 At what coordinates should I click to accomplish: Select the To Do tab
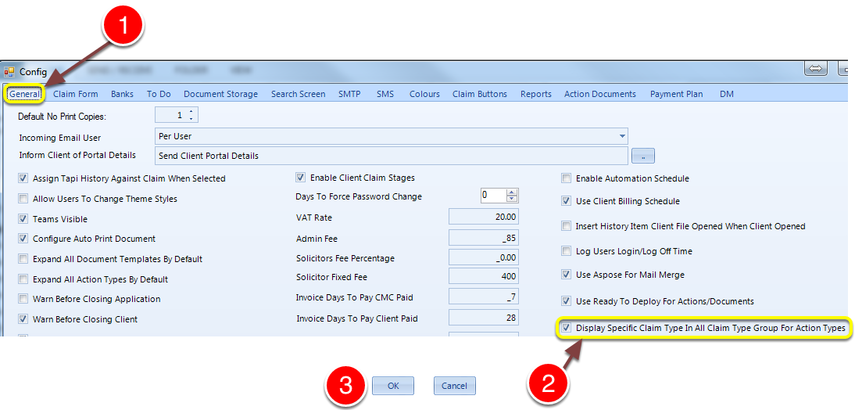click(x=159, y=94)
